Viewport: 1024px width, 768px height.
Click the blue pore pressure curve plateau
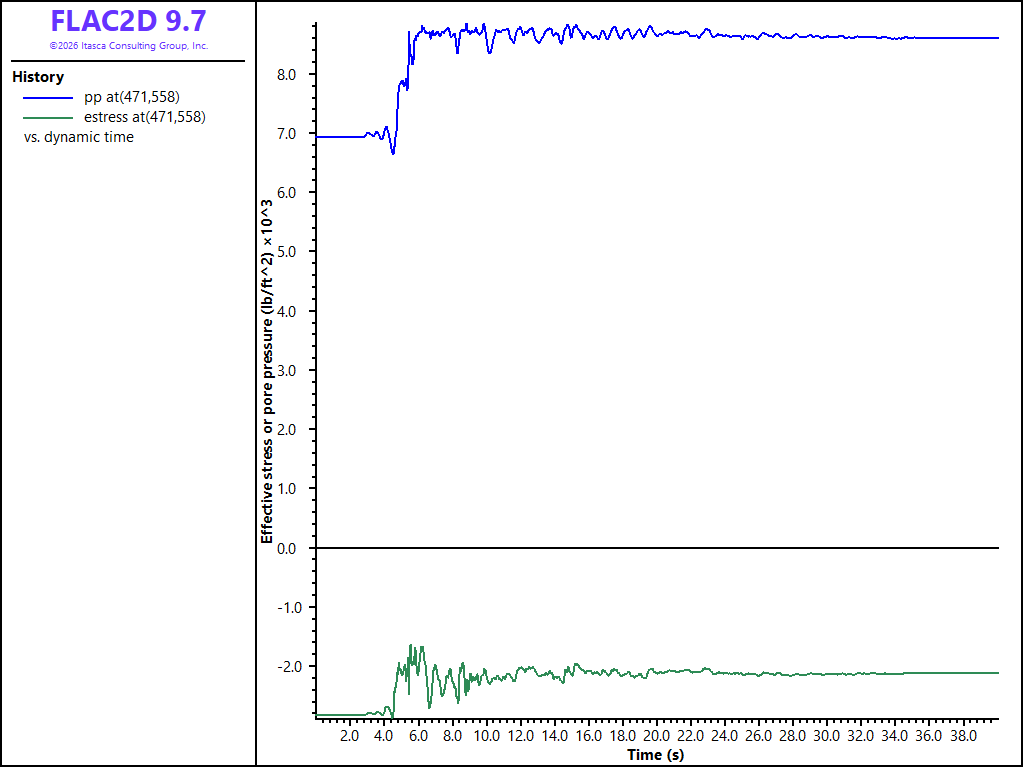click(784, 35)
